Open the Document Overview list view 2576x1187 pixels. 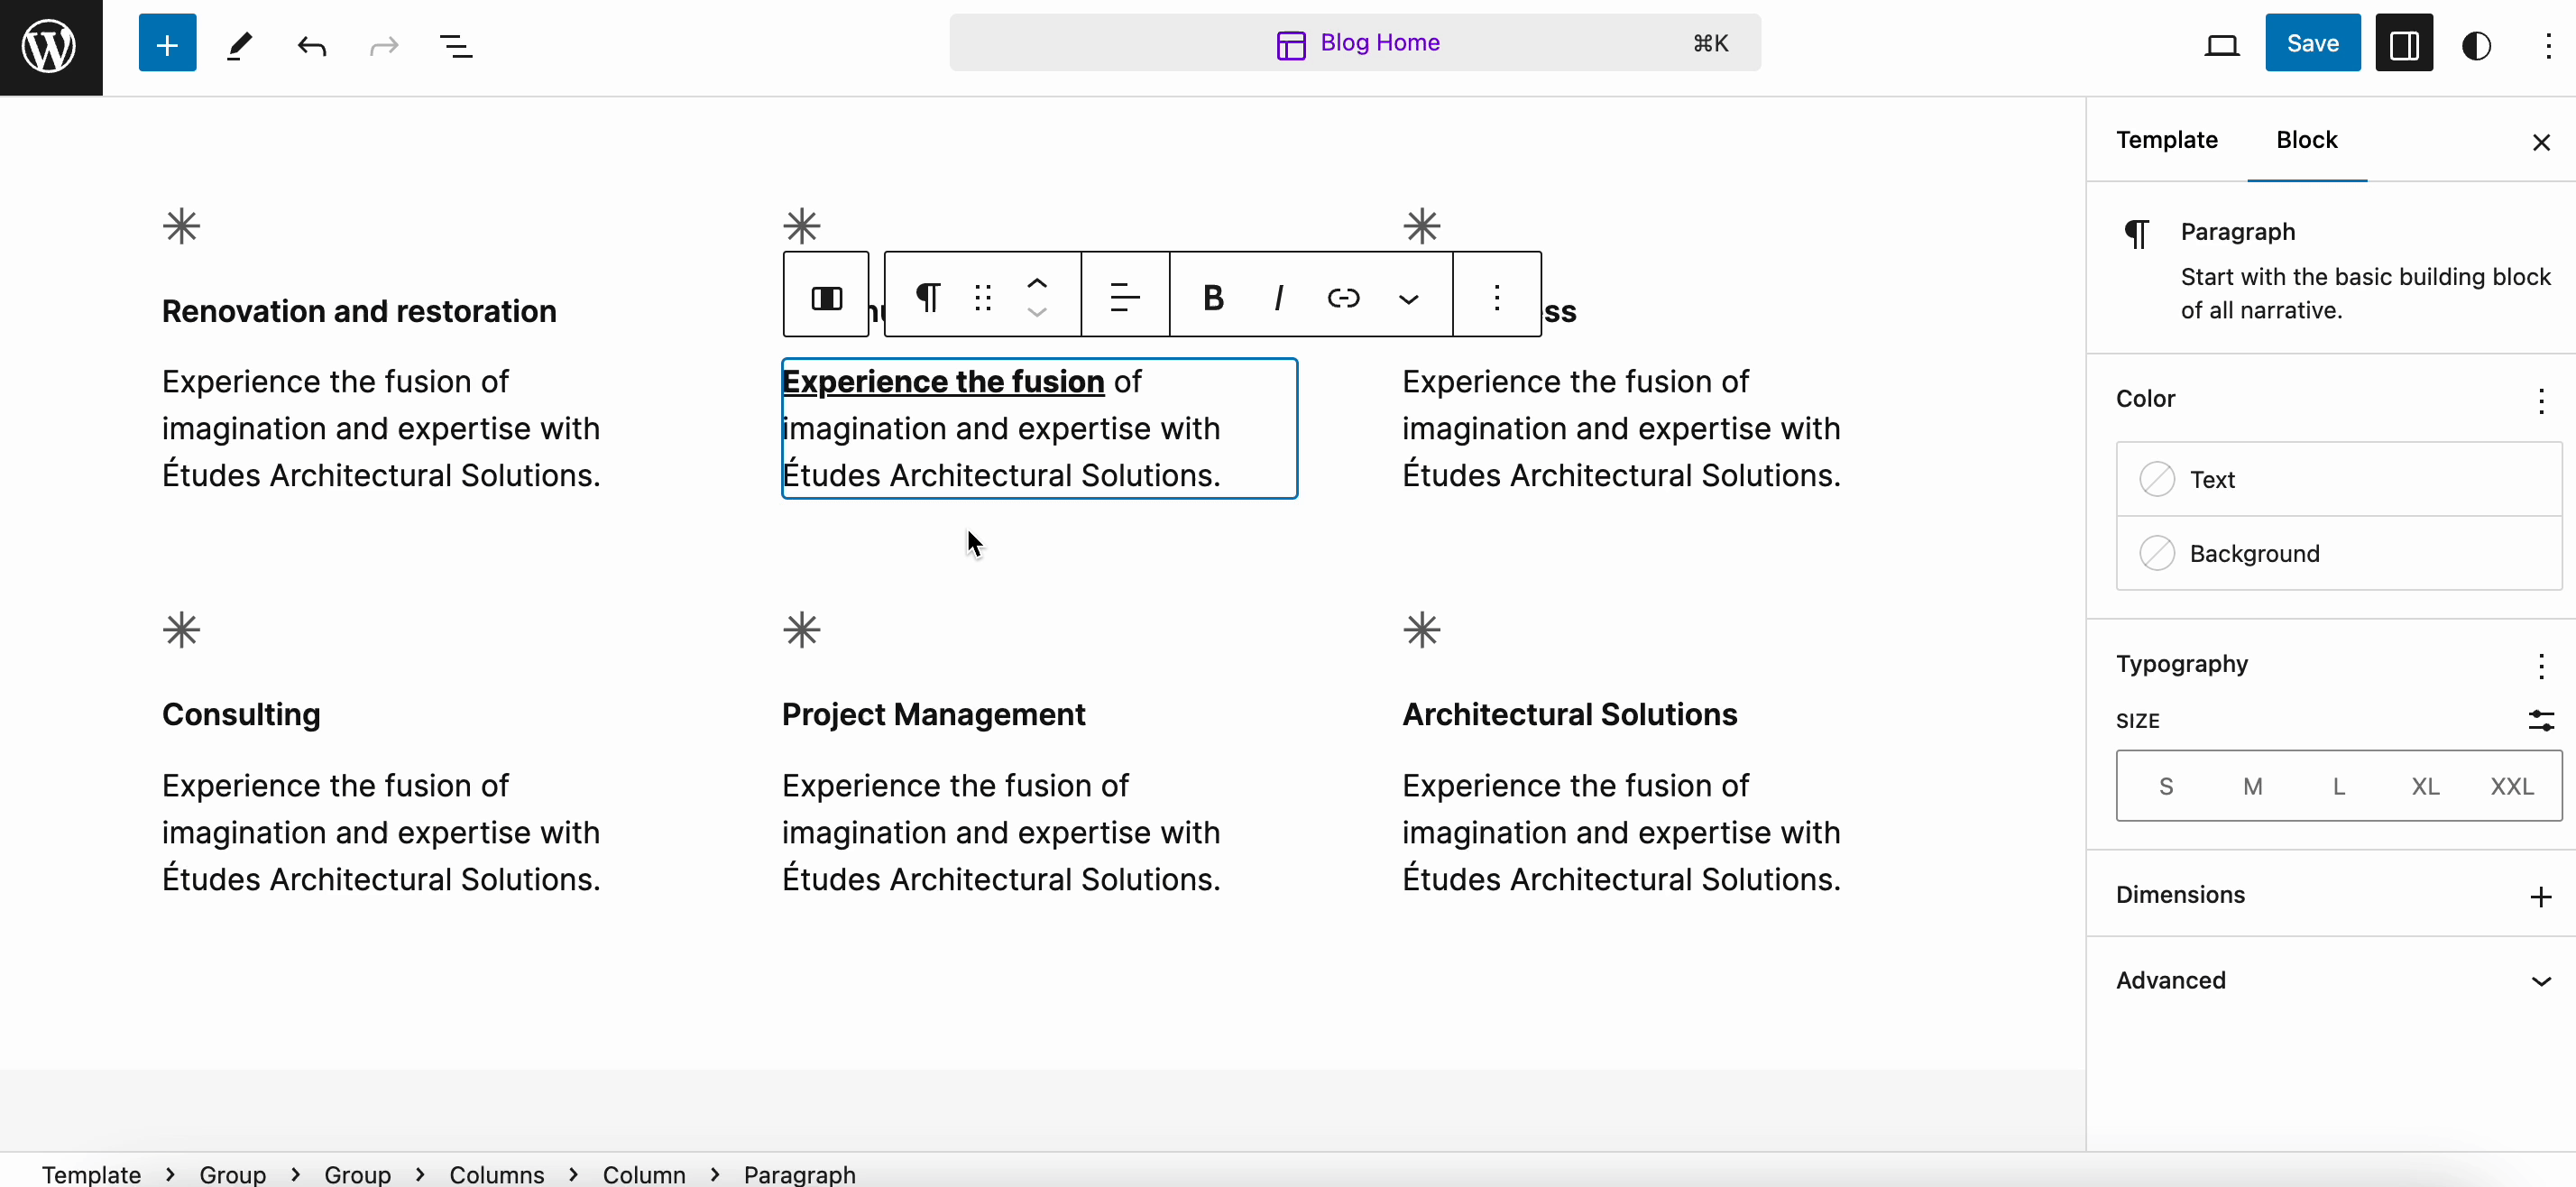click(x=456, y=45)
